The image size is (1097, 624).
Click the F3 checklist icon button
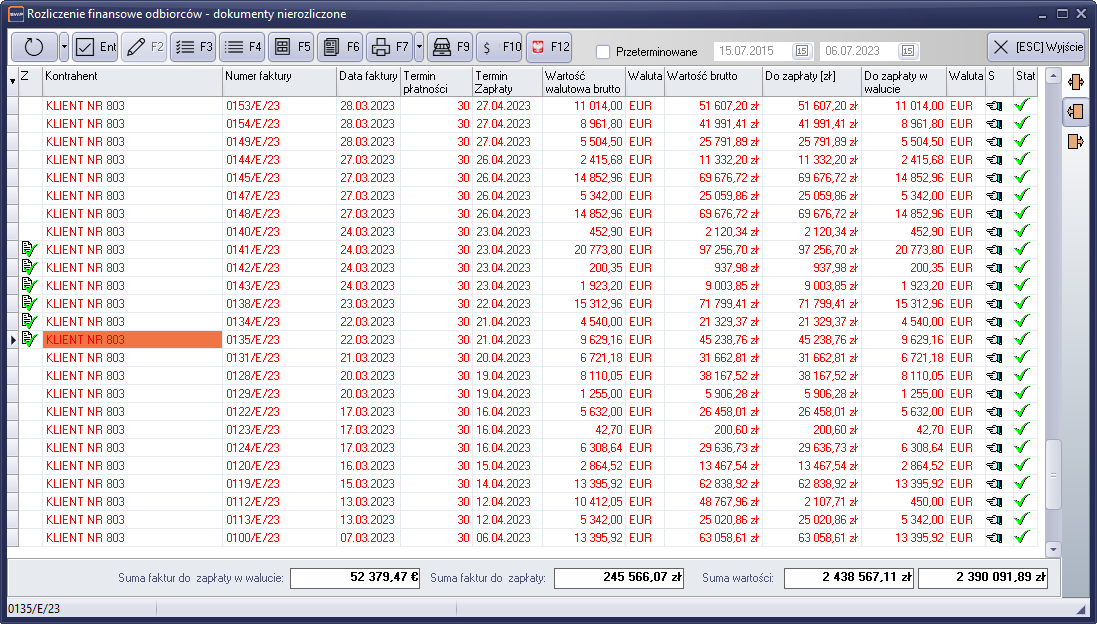(193, 47)
